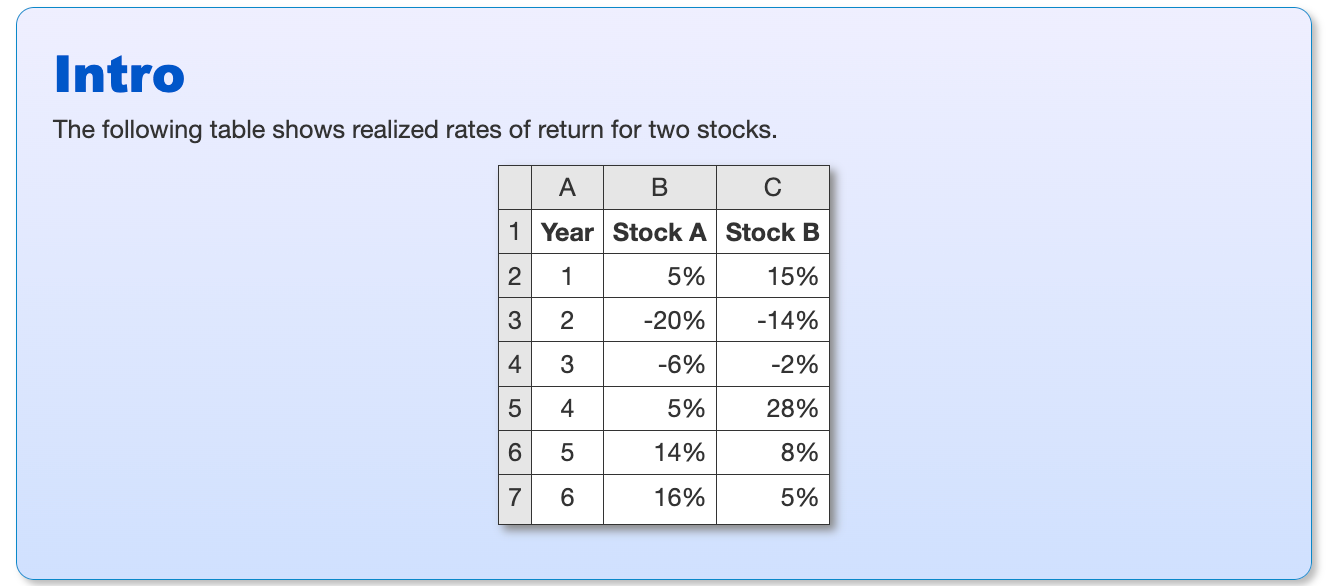Screen dimensions: 1342x586
Task: Select Stock A return of -20%
Action: point(660,320)
